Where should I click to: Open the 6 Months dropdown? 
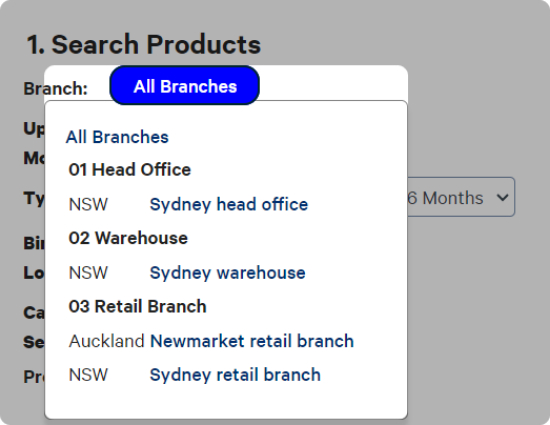click(x=461, y=197)
